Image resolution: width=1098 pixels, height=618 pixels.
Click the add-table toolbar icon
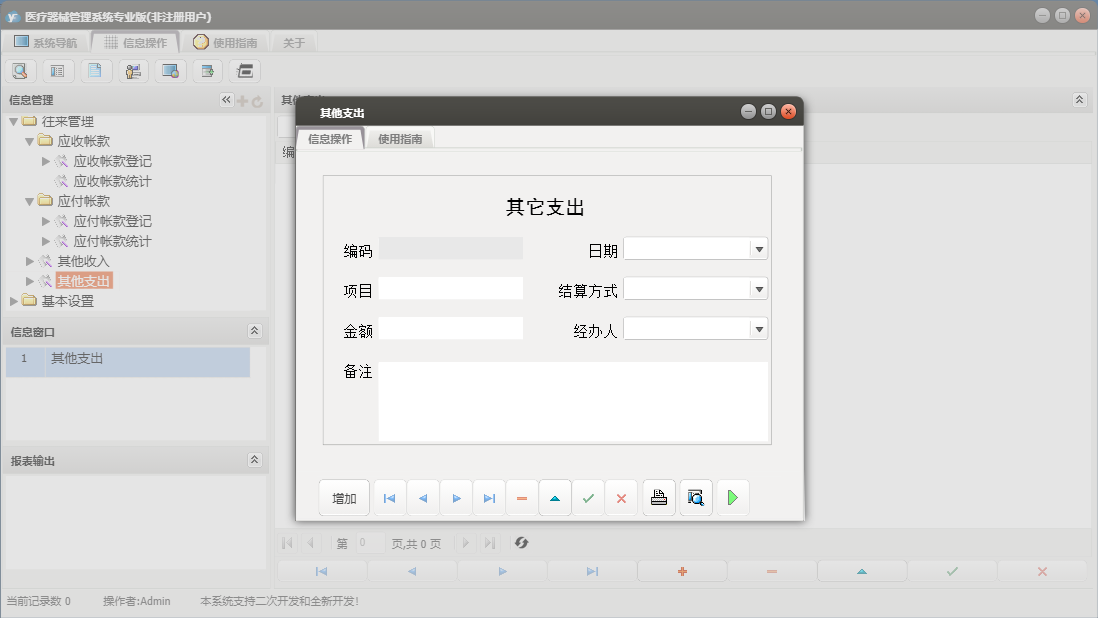point(207,71)
